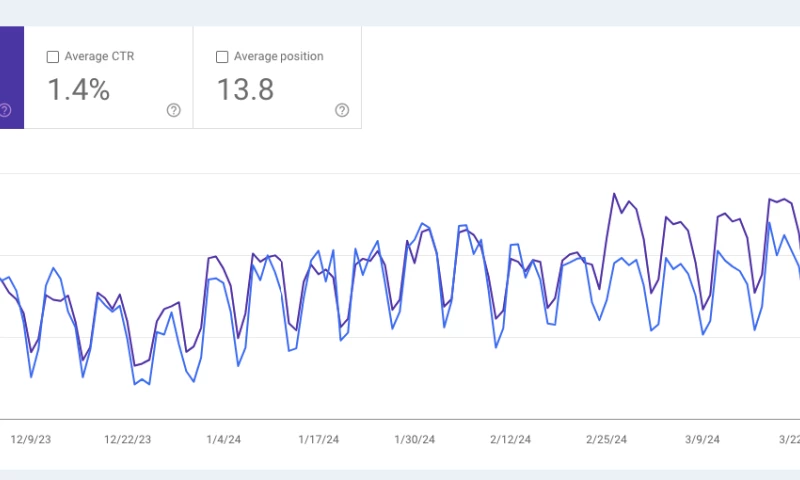Click help icon in Average position card
This screenshot has width=800, height=480.
coord(342,110)
